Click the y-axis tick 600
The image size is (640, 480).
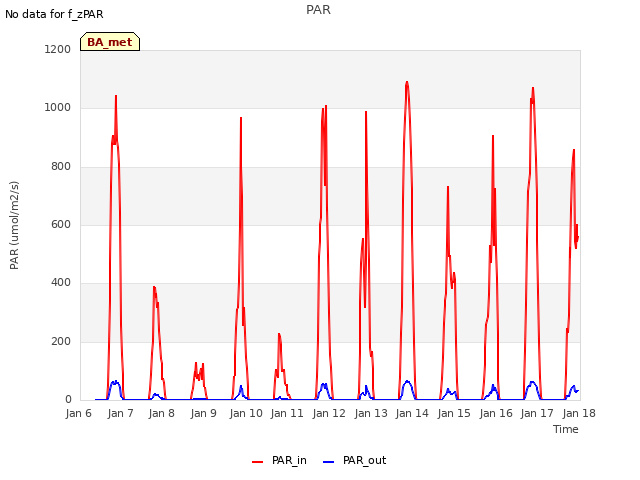click(x=61, y=224)
